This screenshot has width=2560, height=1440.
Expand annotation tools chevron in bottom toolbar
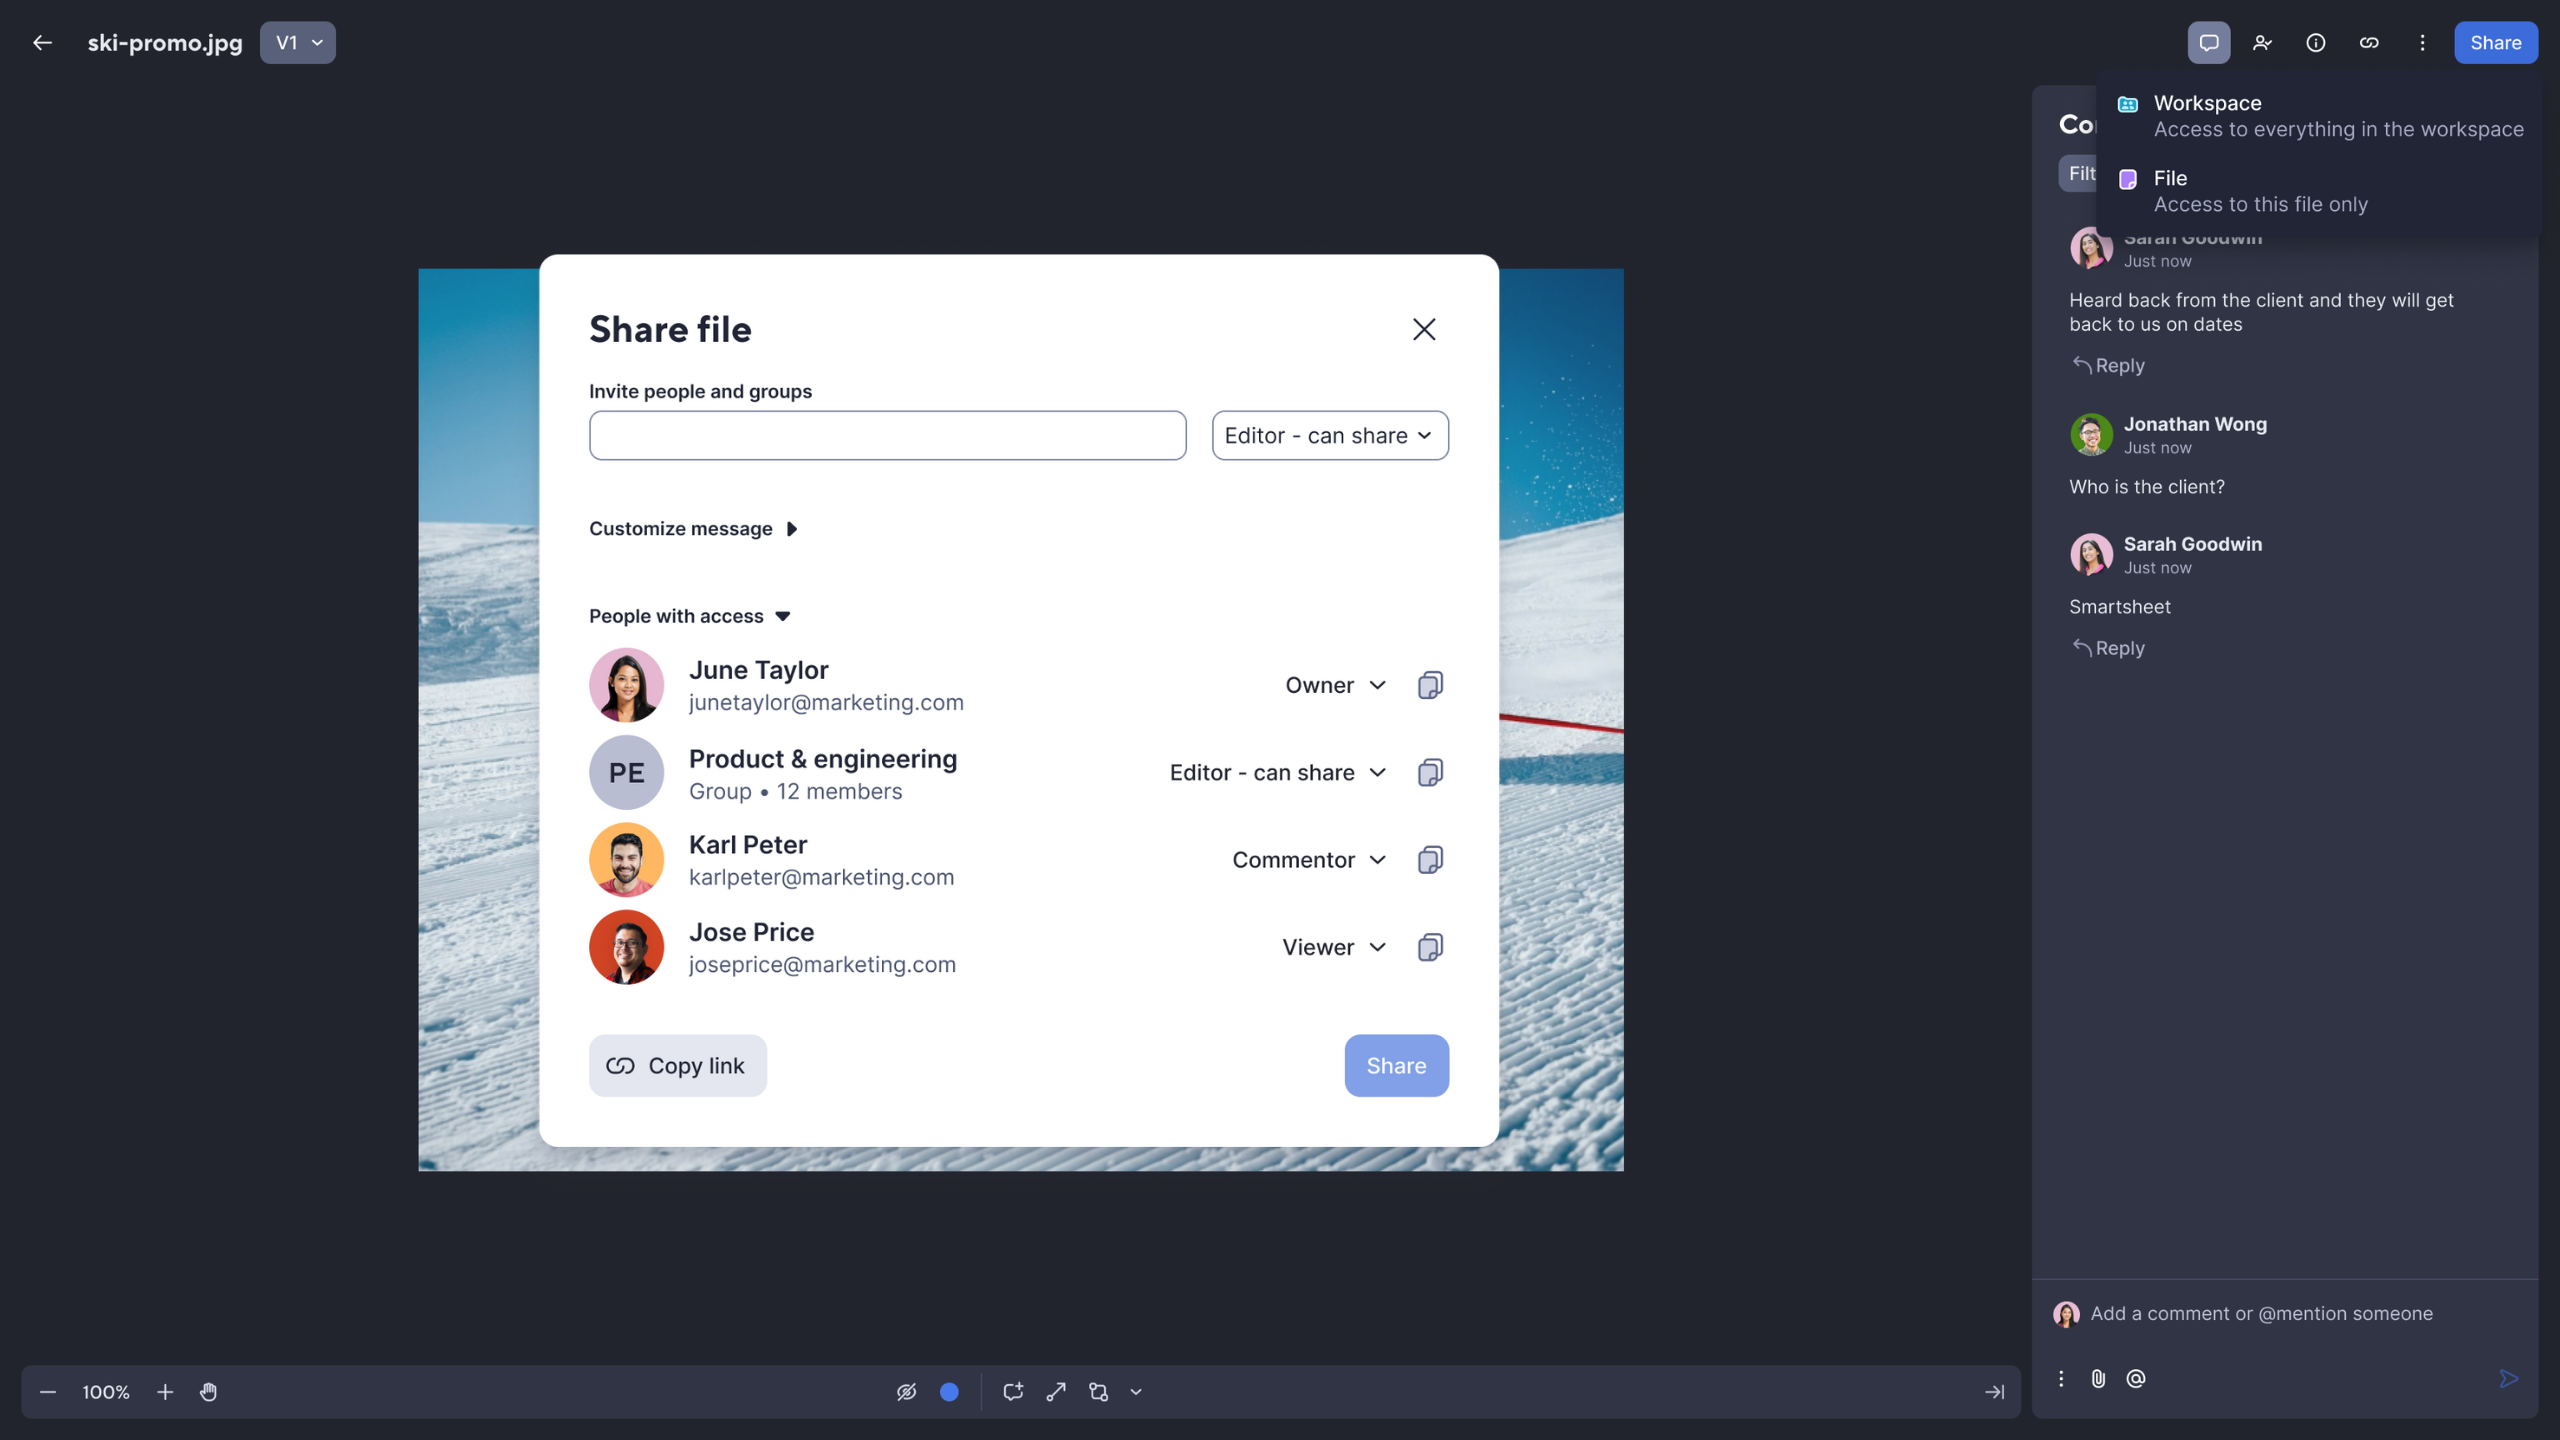coord(1136,1392)
